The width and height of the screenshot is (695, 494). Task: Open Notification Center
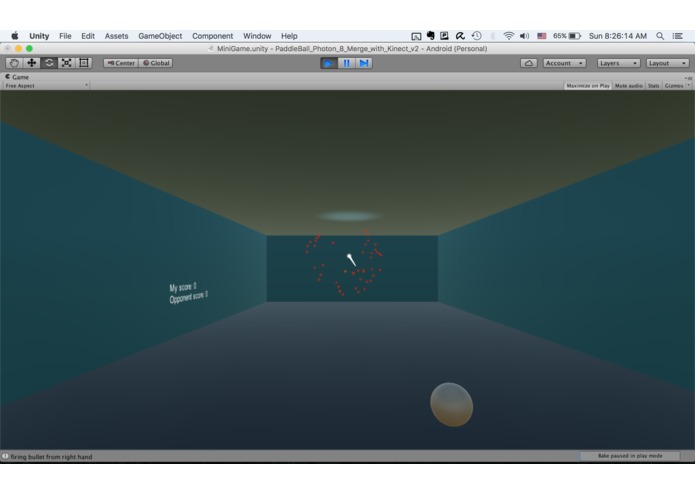click(677, 36)
